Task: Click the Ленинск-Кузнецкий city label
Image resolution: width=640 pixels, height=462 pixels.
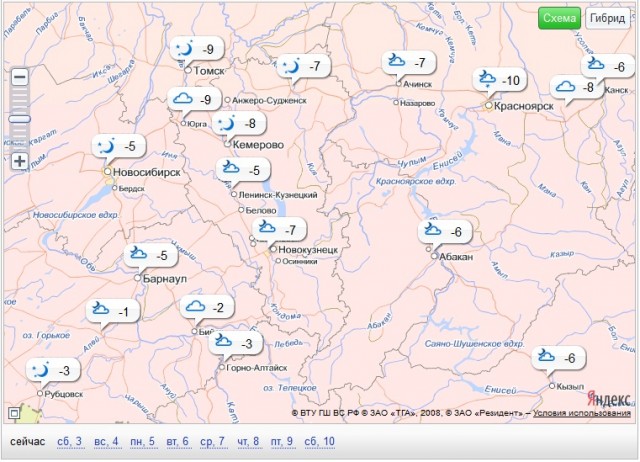Action: click(278, 195)
